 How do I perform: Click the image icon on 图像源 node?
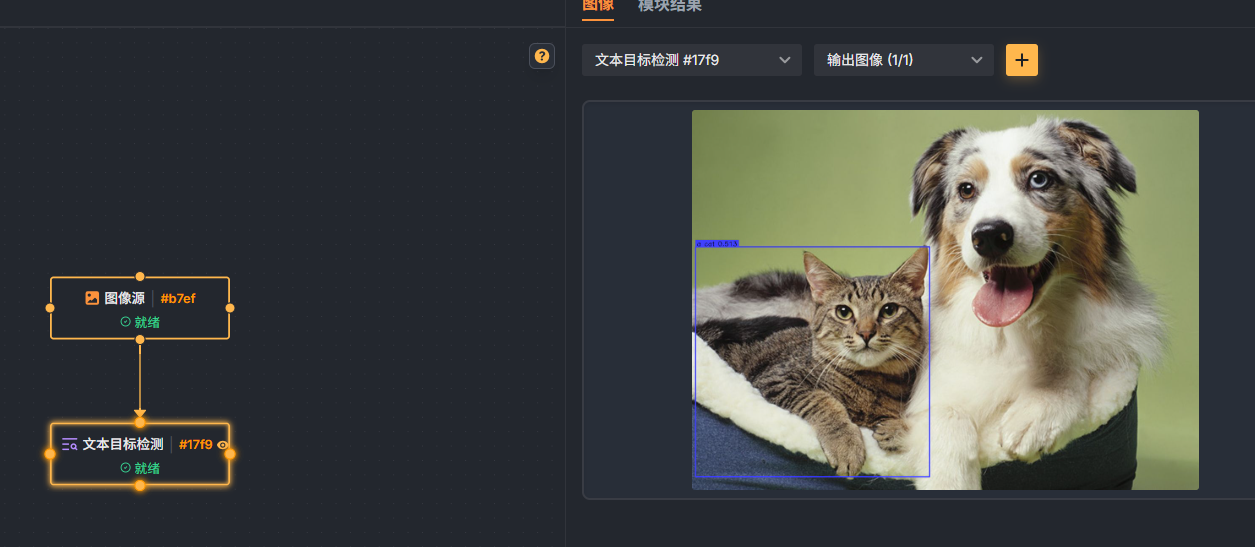92,298
